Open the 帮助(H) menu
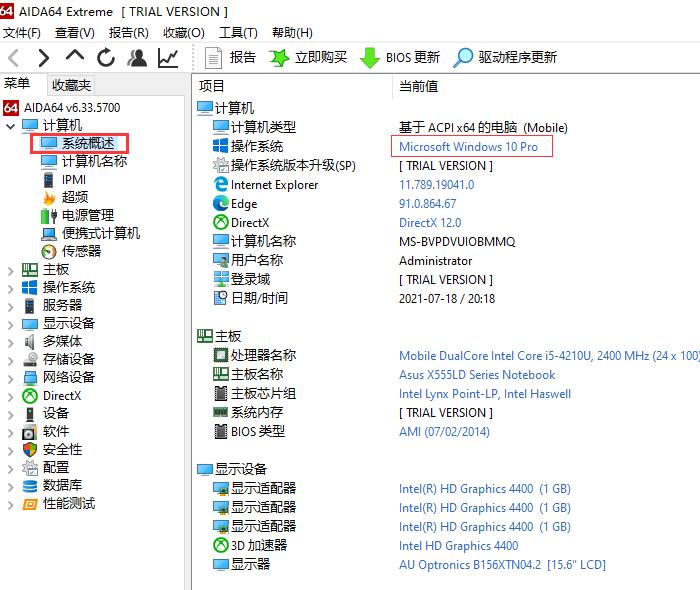The width and height of the screenshot is (700, 590). coord(292,33)
